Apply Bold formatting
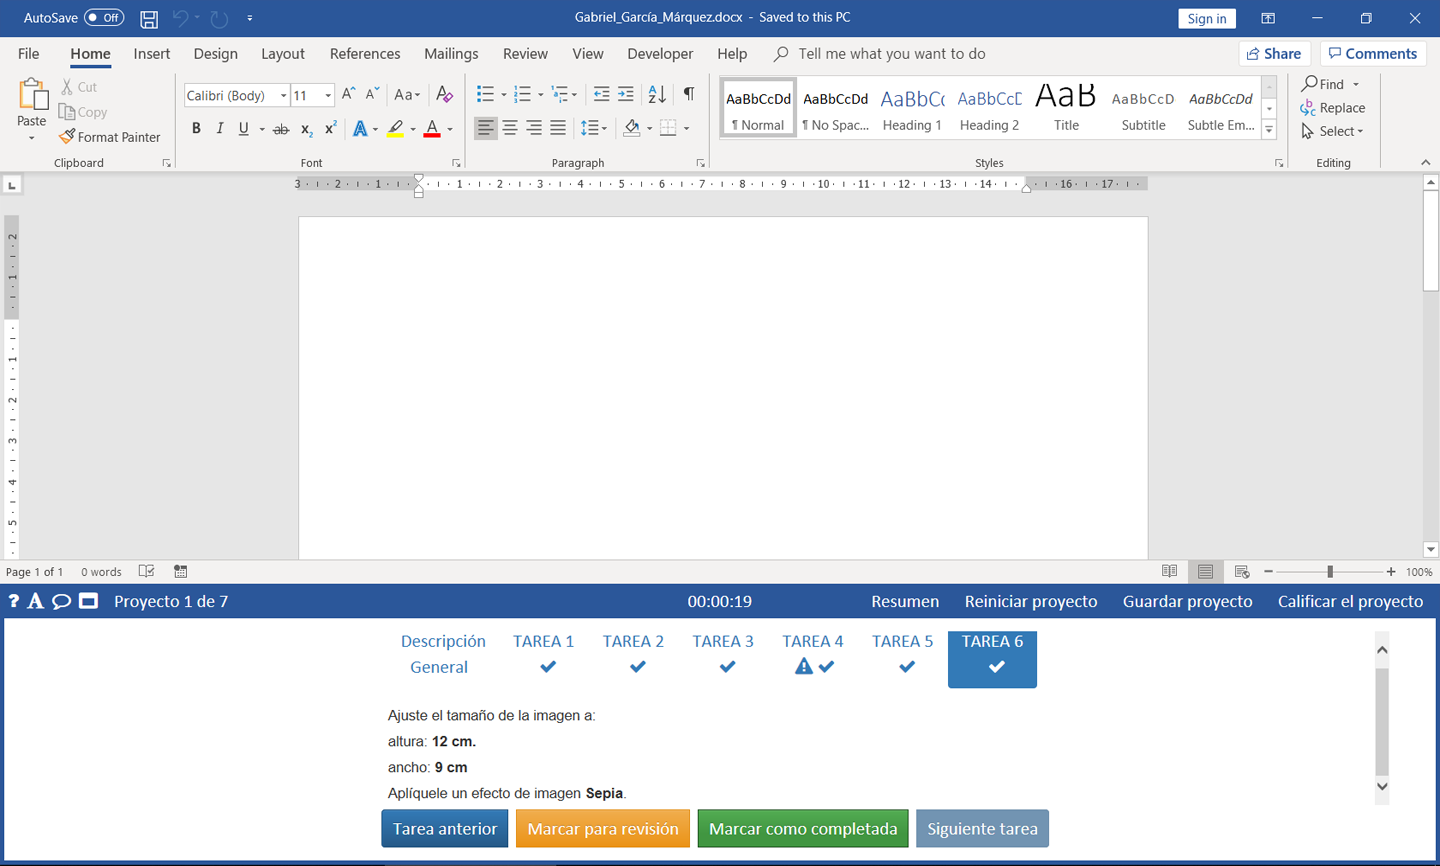 196,128
